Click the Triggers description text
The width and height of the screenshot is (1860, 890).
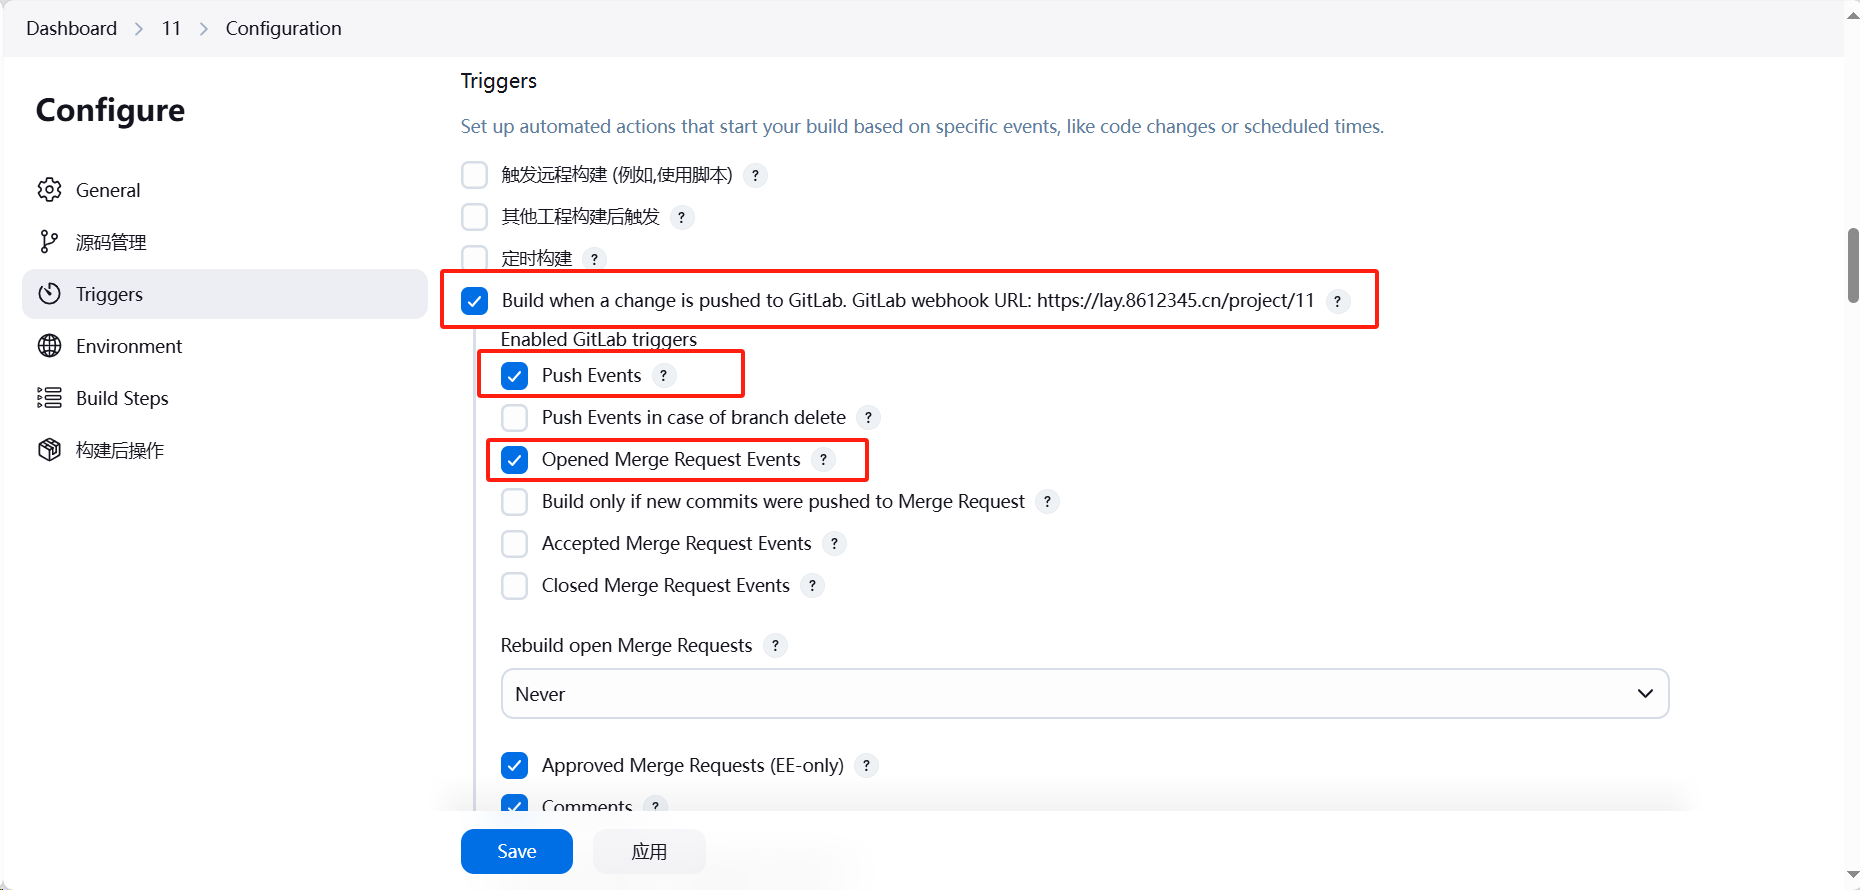[x=922, y=127]
